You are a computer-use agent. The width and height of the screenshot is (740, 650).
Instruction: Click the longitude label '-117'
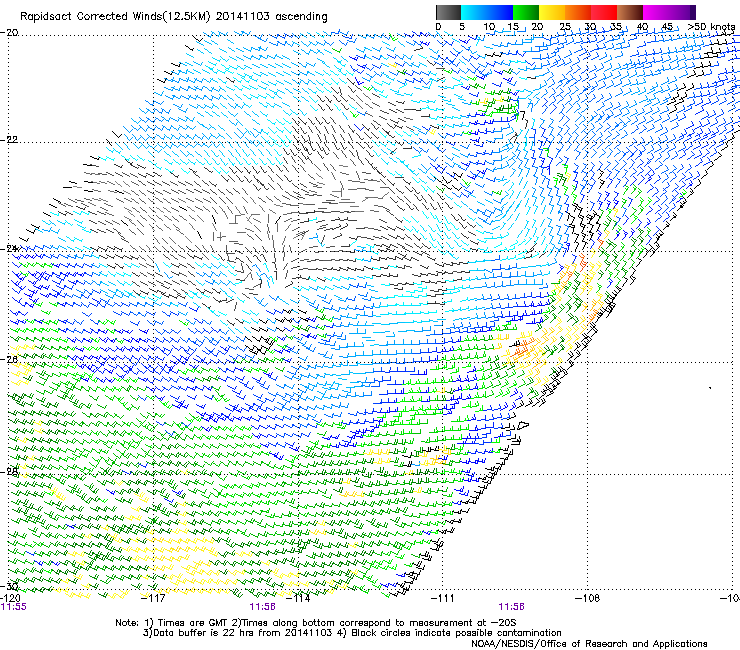click(x=153, y=599)
